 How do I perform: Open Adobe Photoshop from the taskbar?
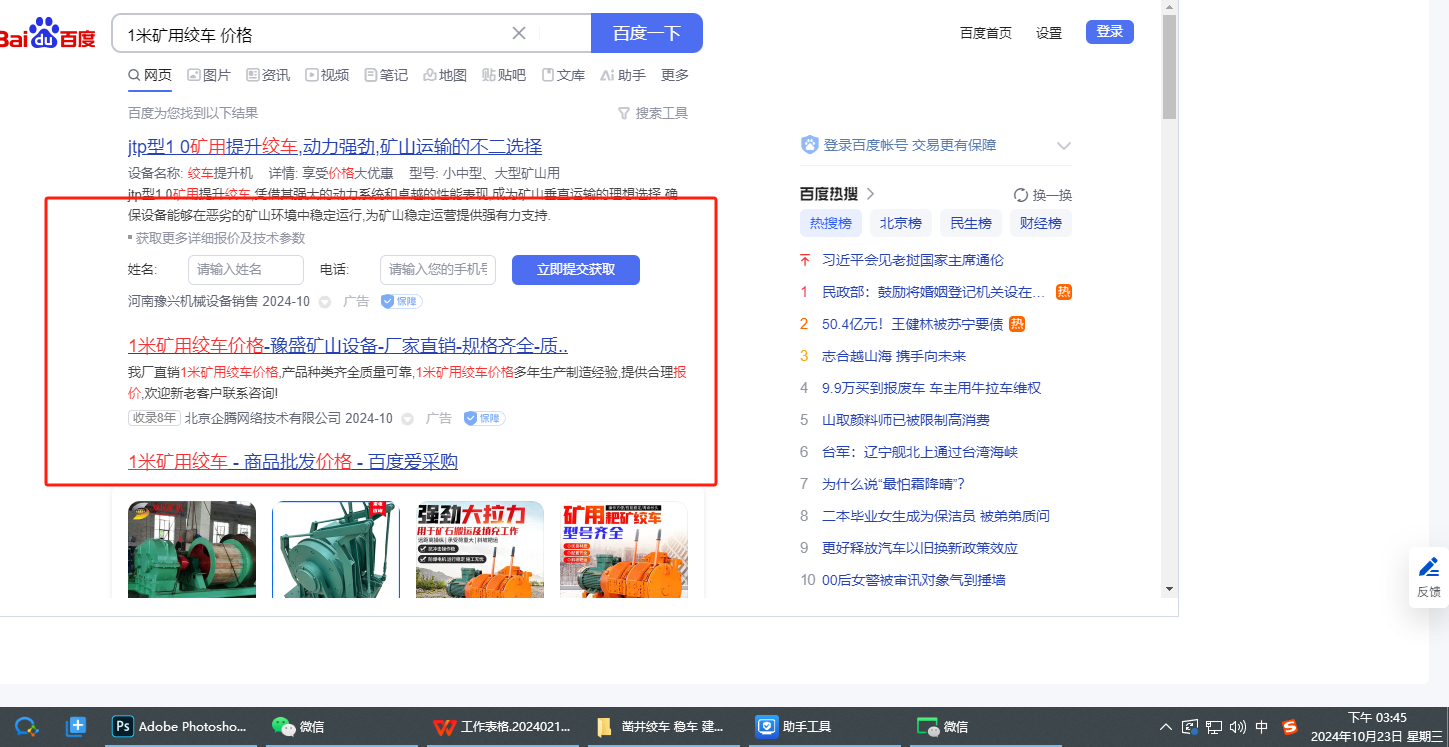point(180,727)
